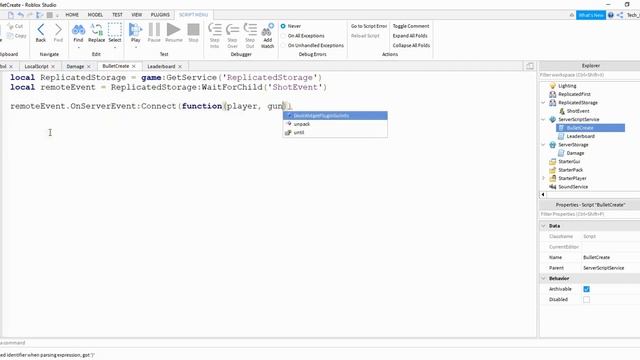
Task: Choose until from autocomplete list
Action: point(335,133)
